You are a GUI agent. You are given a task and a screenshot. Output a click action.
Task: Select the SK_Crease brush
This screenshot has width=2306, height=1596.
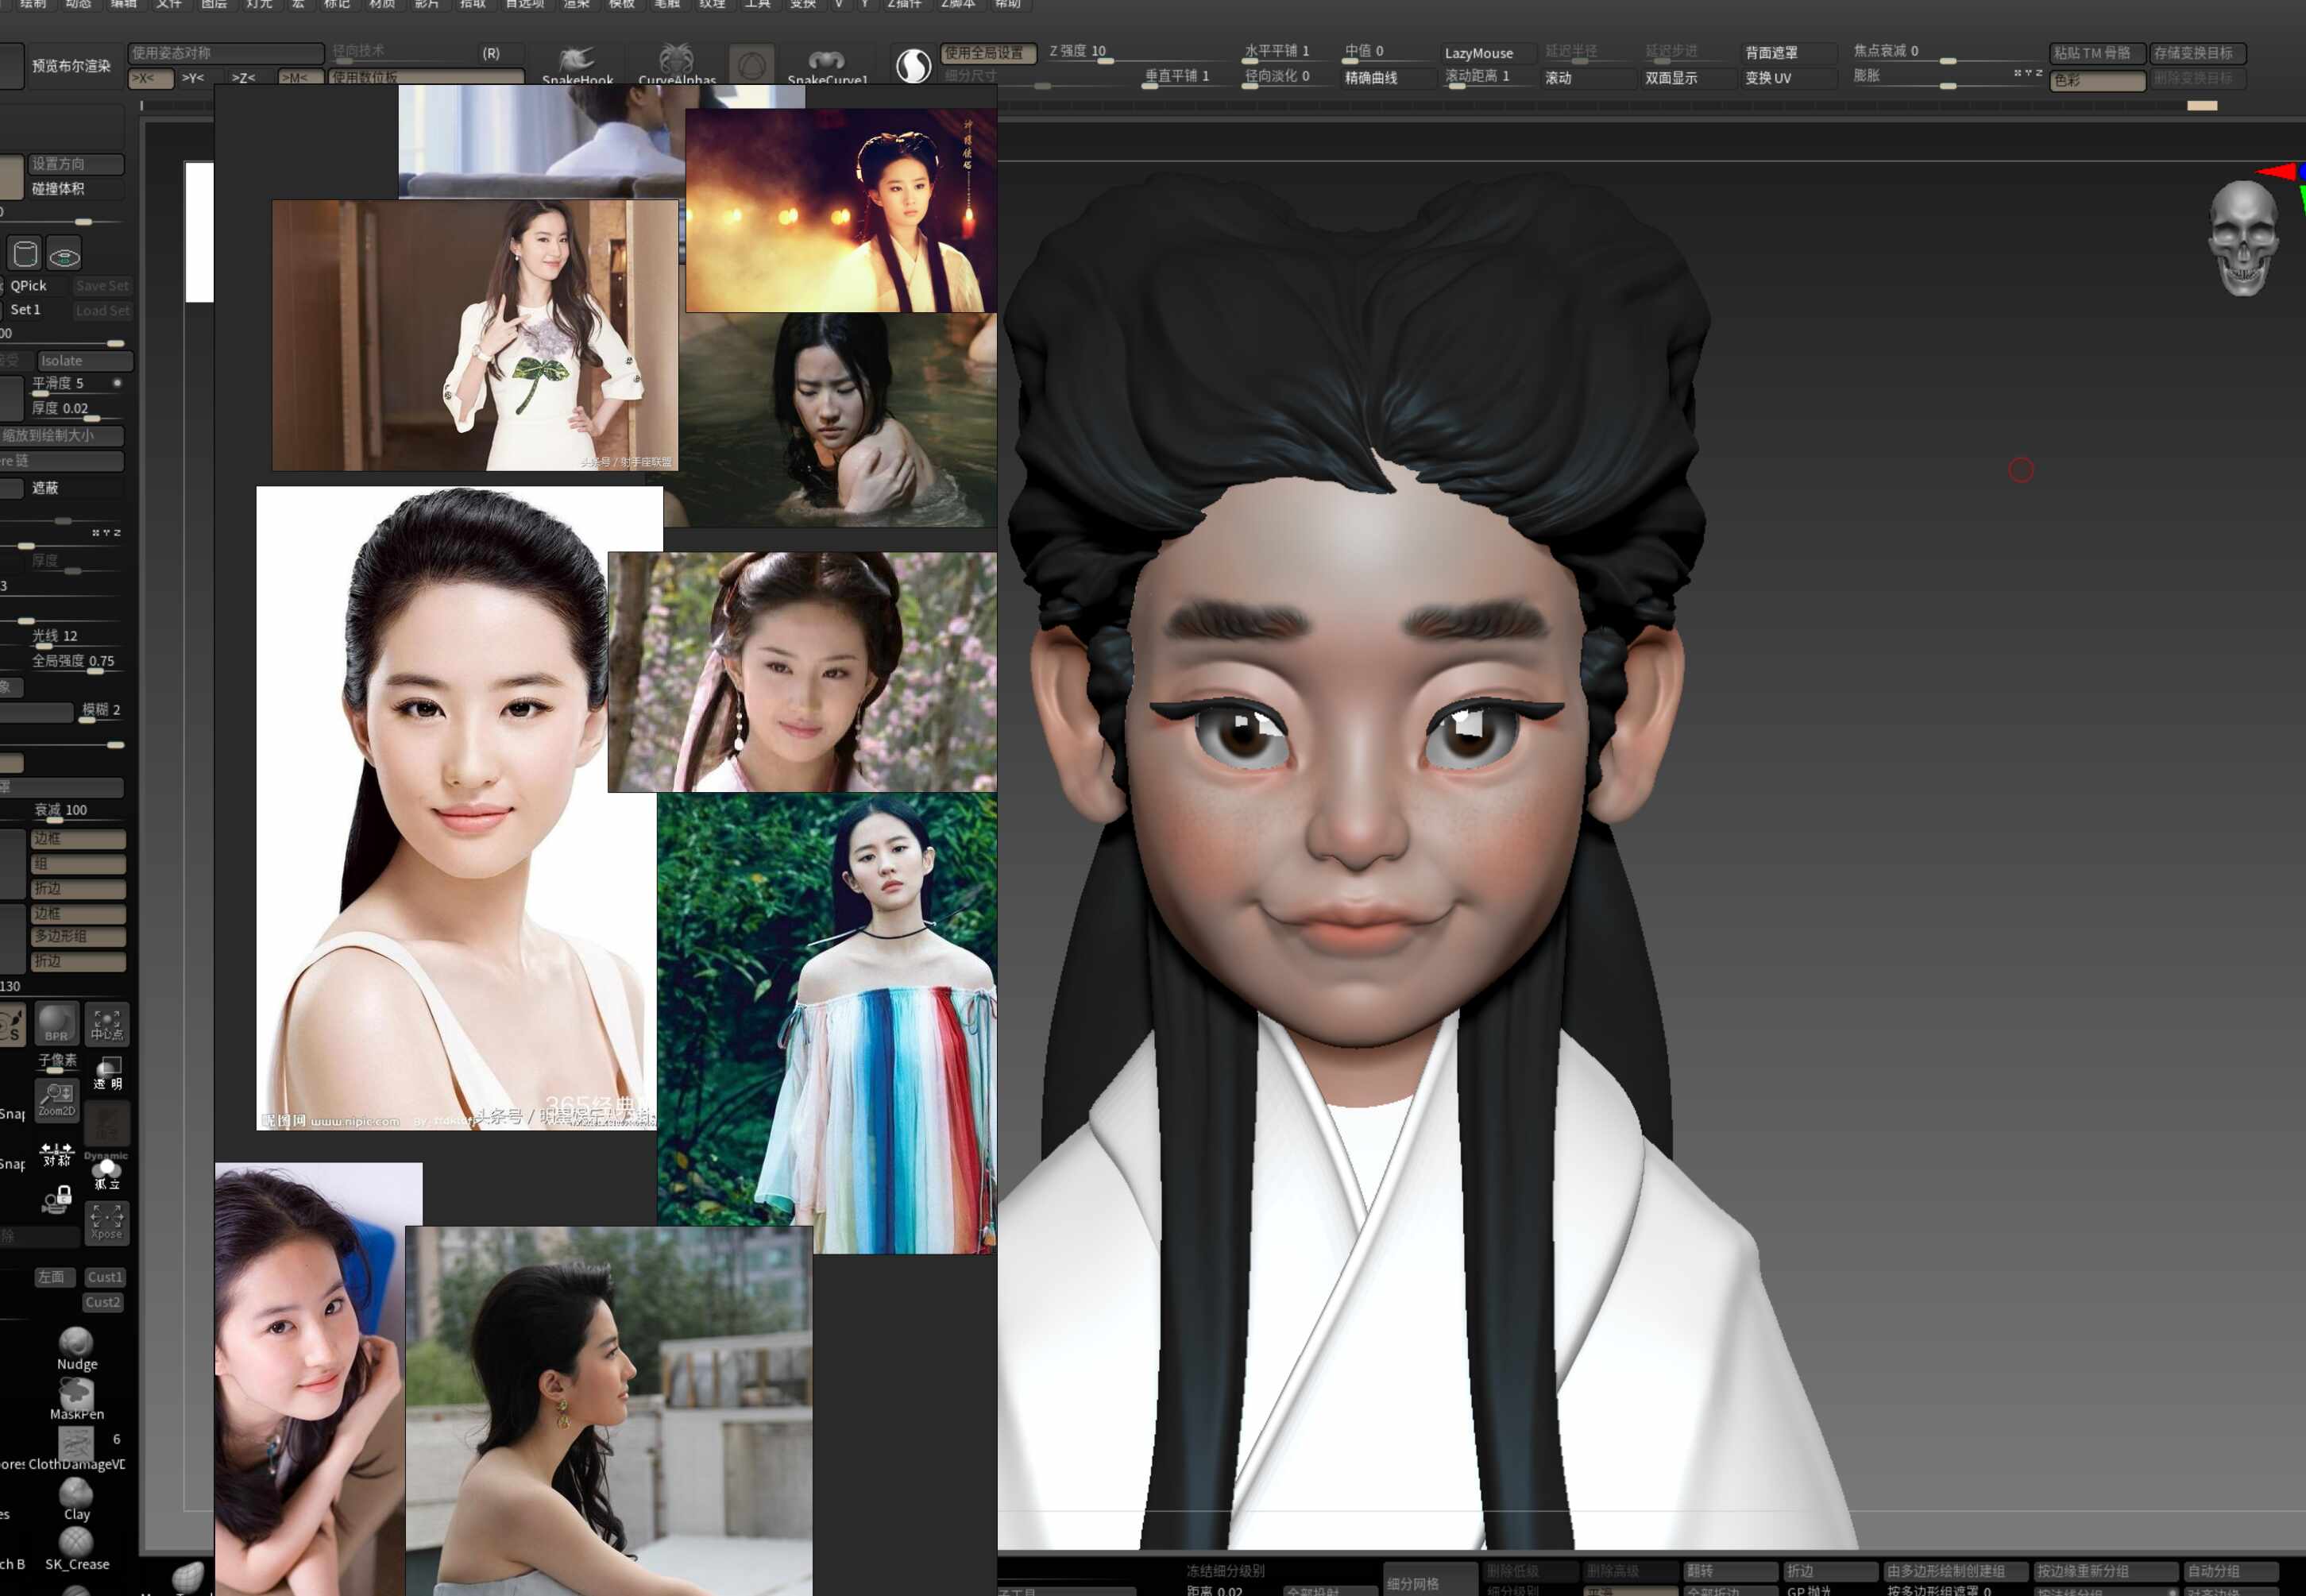(76, 1549)
